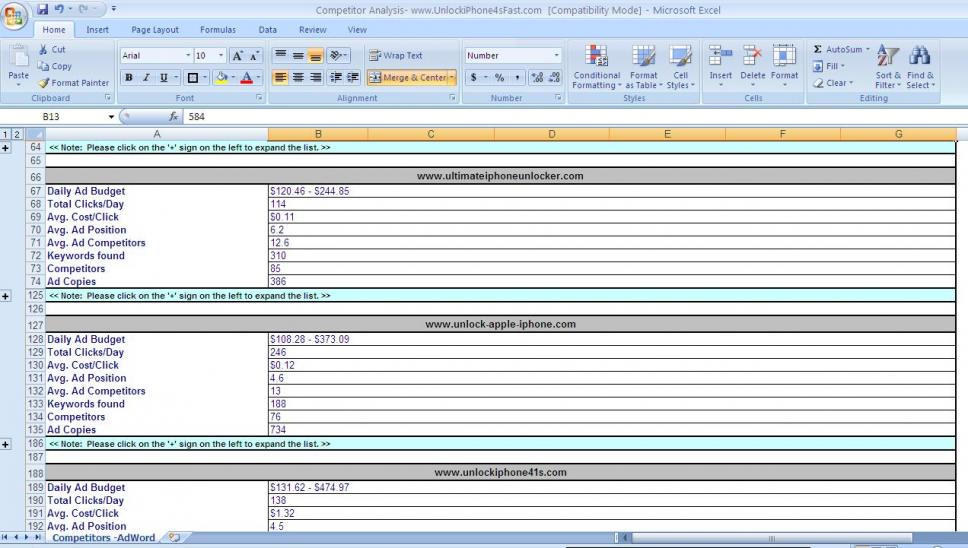Open the Page Layout ribbon tab
The image size is (968, 548).
155,30
